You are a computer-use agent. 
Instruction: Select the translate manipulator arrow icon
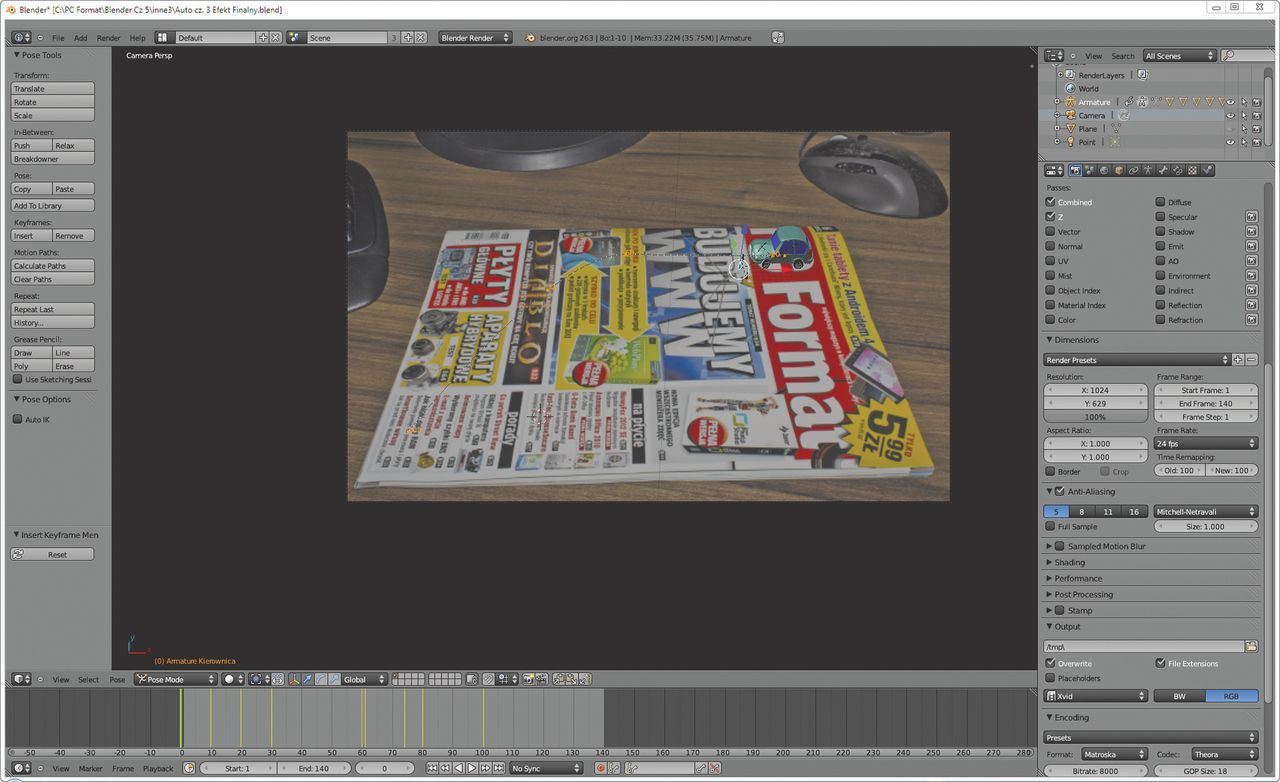pos(309,679)
